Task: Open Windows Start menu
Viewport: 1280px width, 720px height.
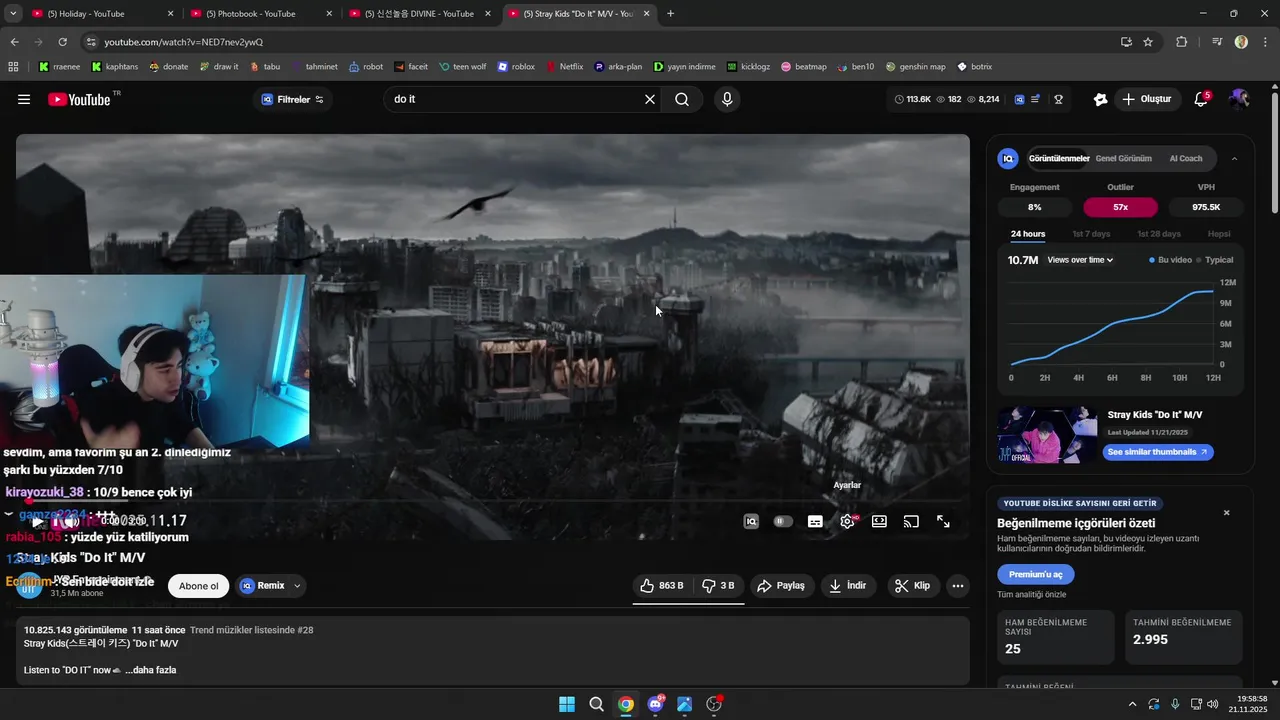Action: point(567,704)
